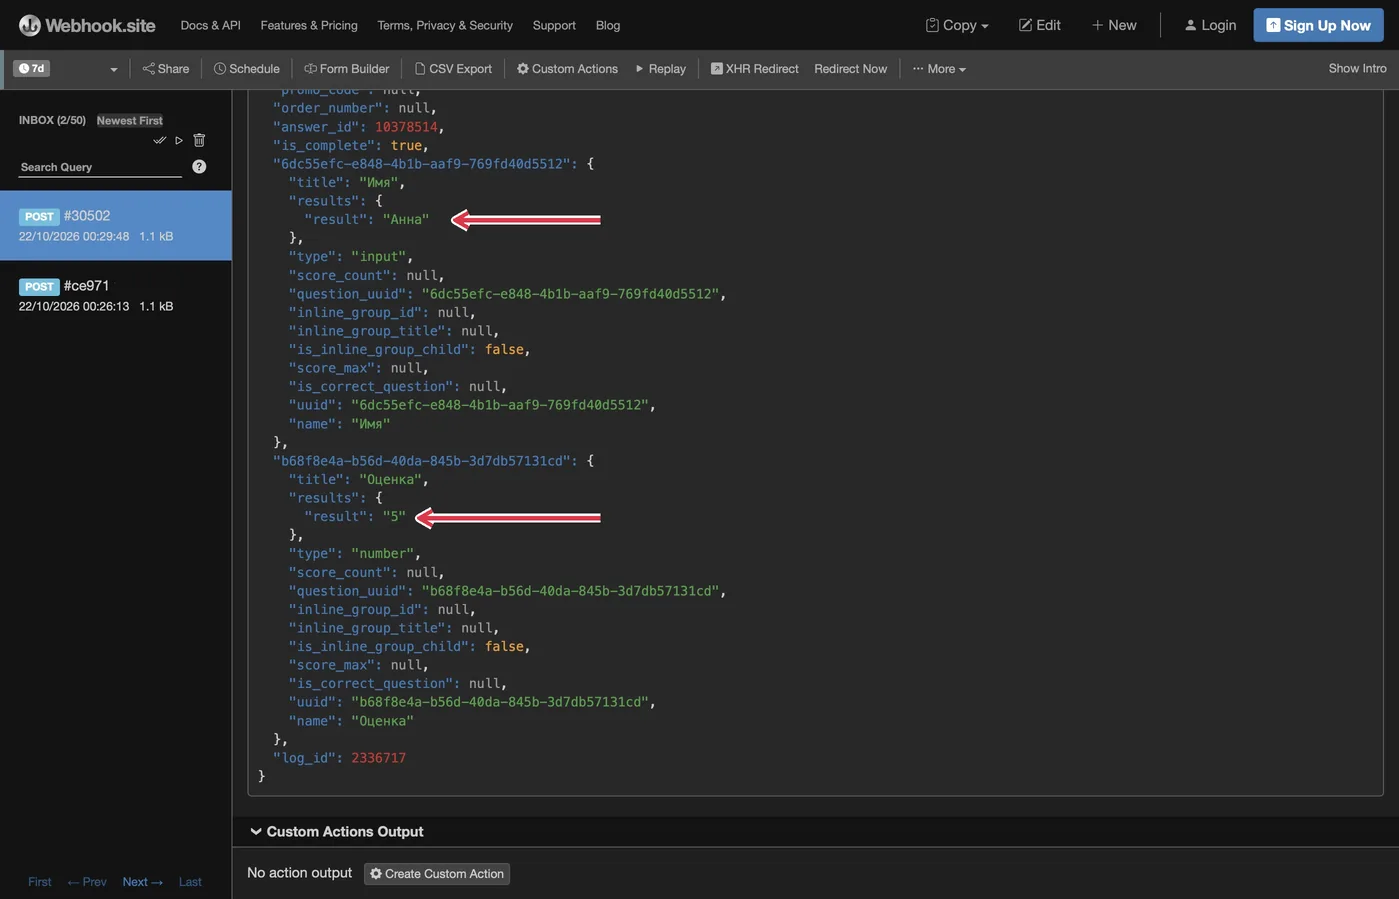
Task: Click Edit in the top bar
Action: (1040, 25)
